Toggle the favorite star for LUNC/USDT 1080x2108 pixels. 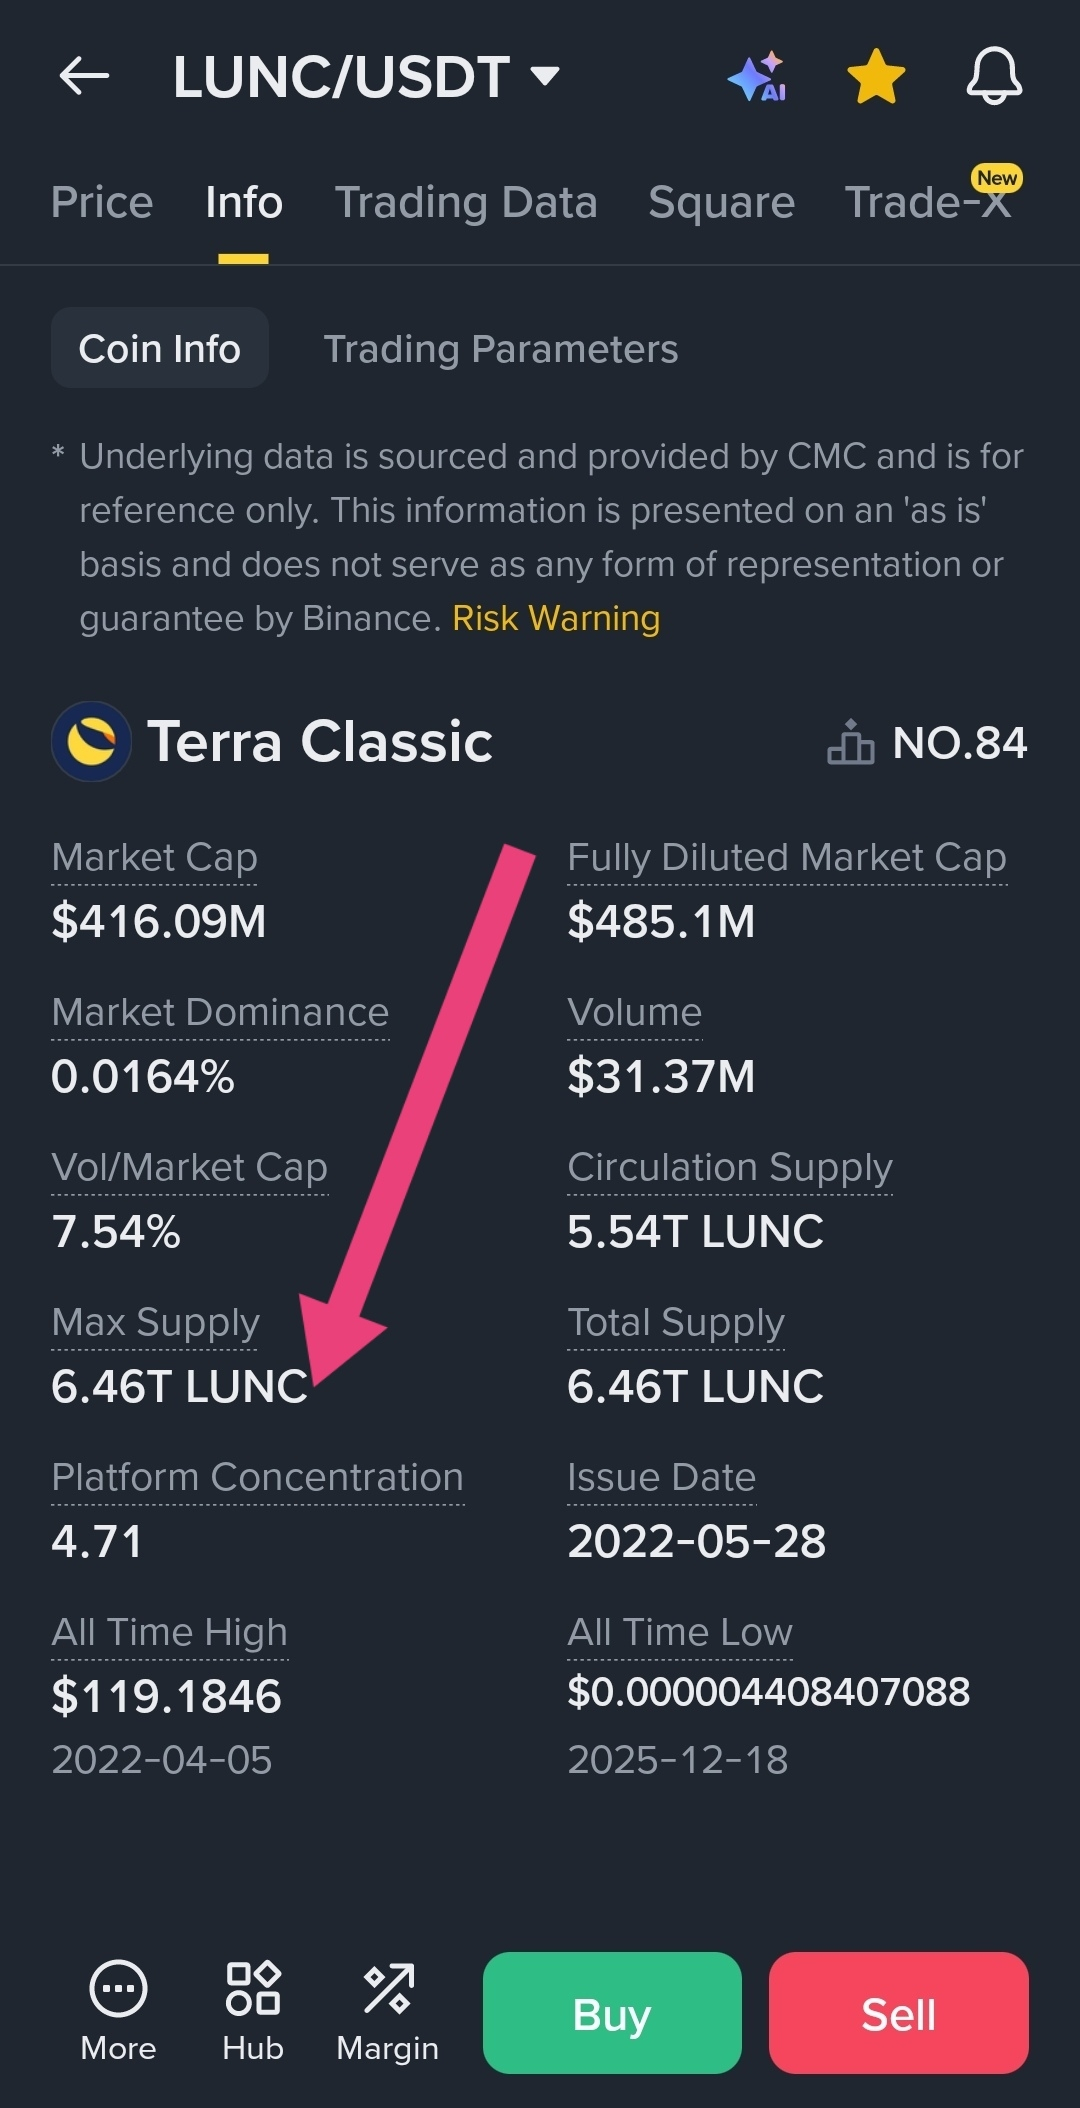(x=876, y=76)
